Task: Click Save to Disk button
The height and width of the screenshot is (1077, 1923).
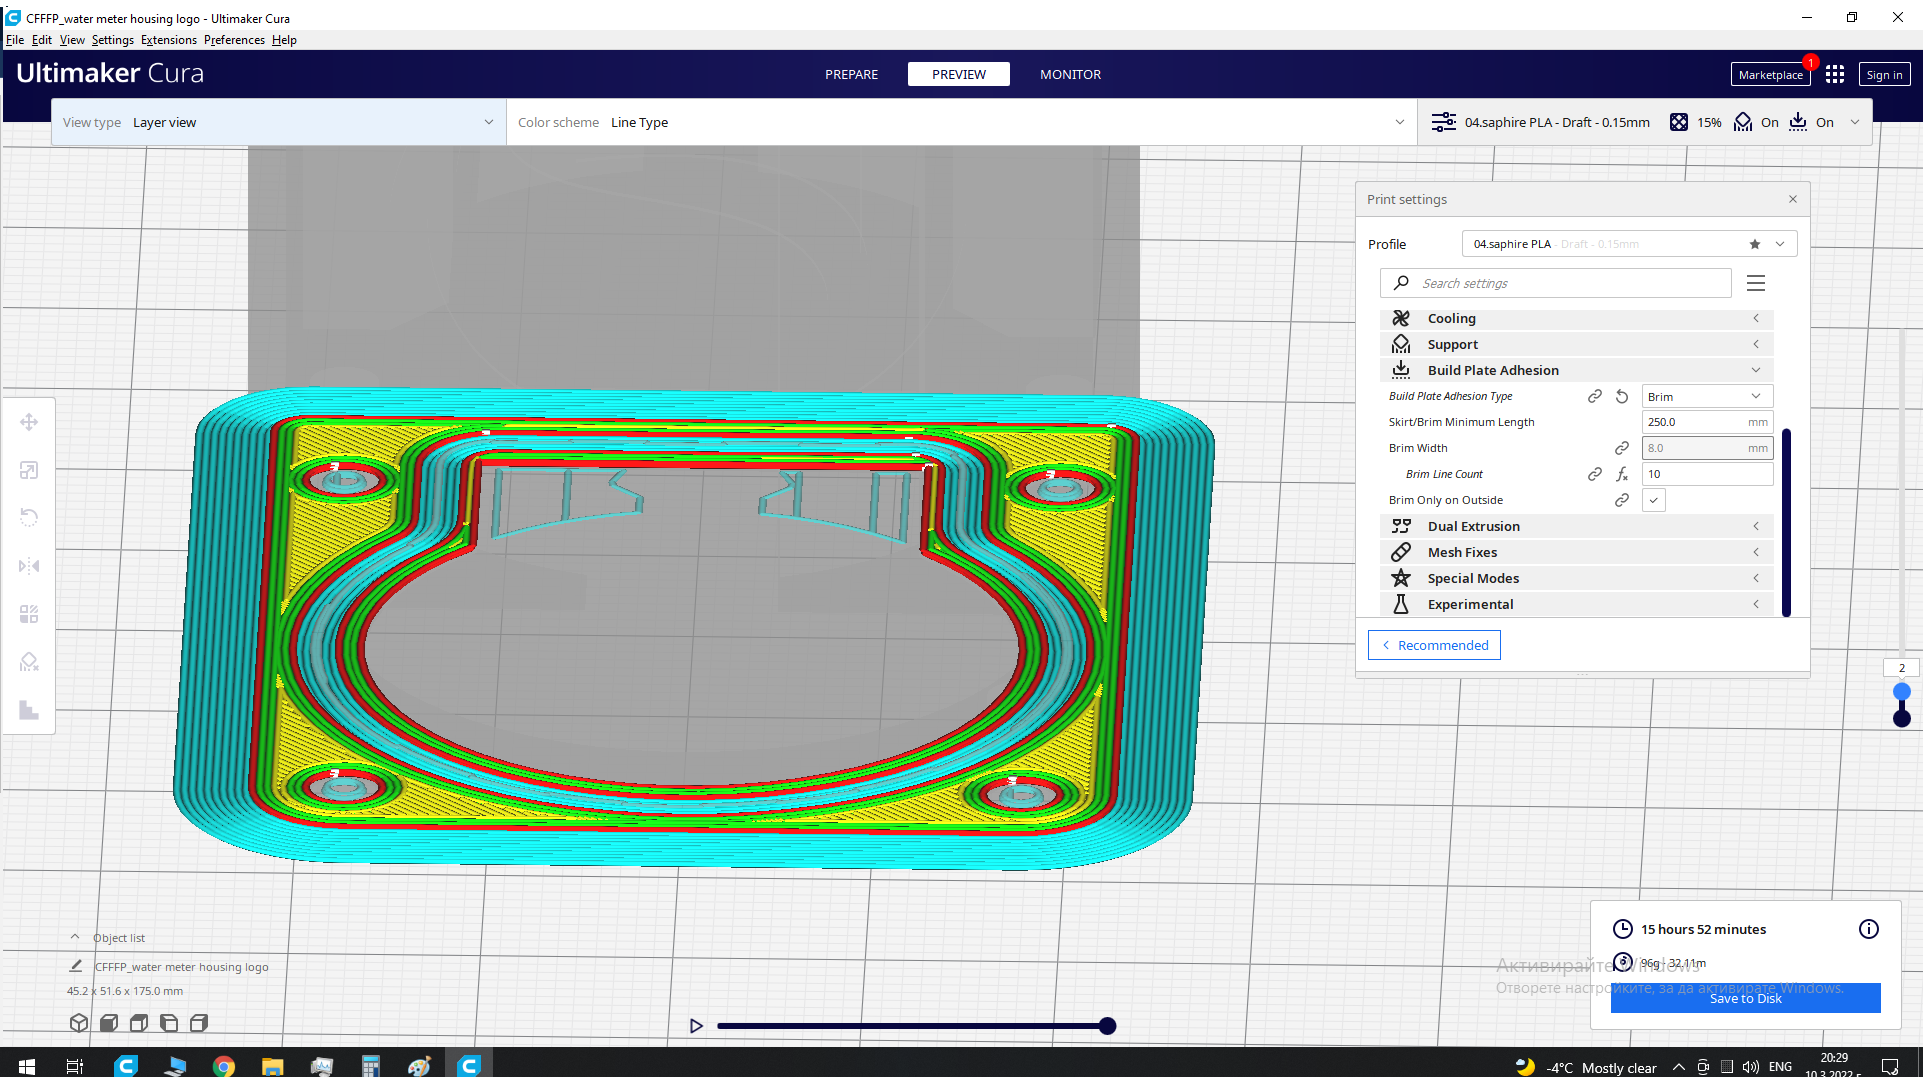Action: click(1745, 998)
